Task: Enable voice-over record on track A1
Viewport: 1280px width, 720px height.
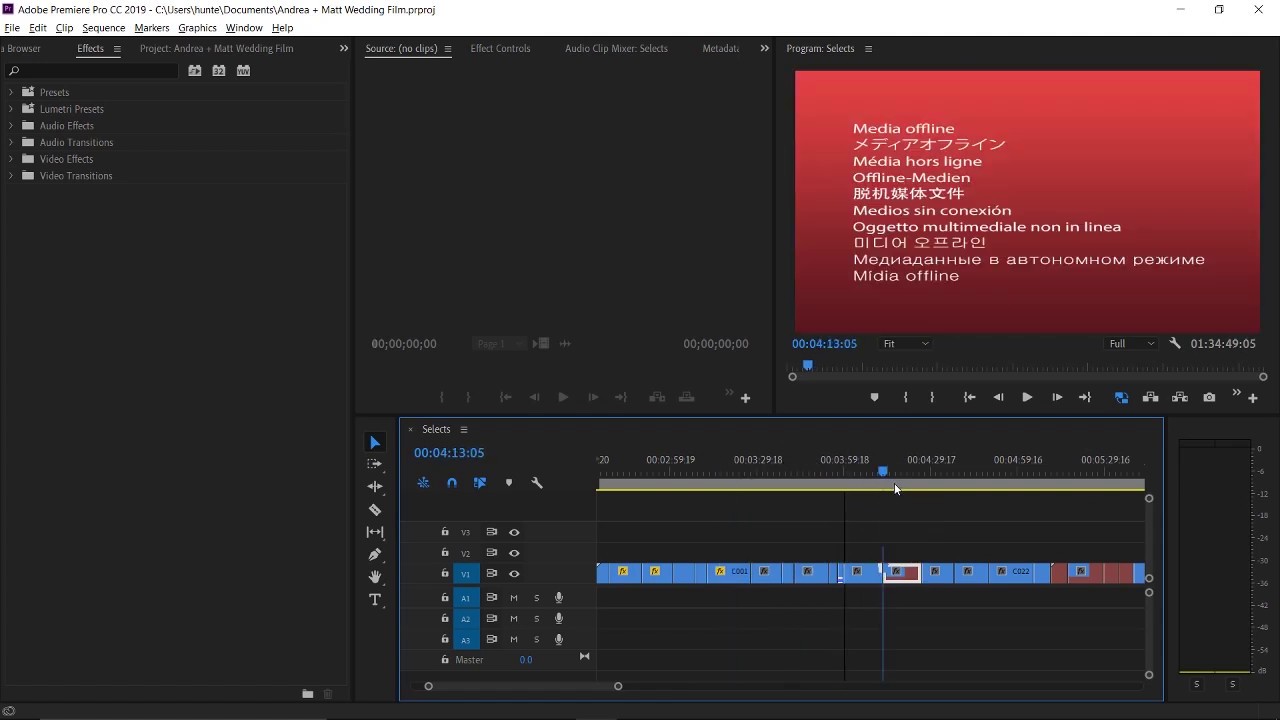Action: (559, 598)
